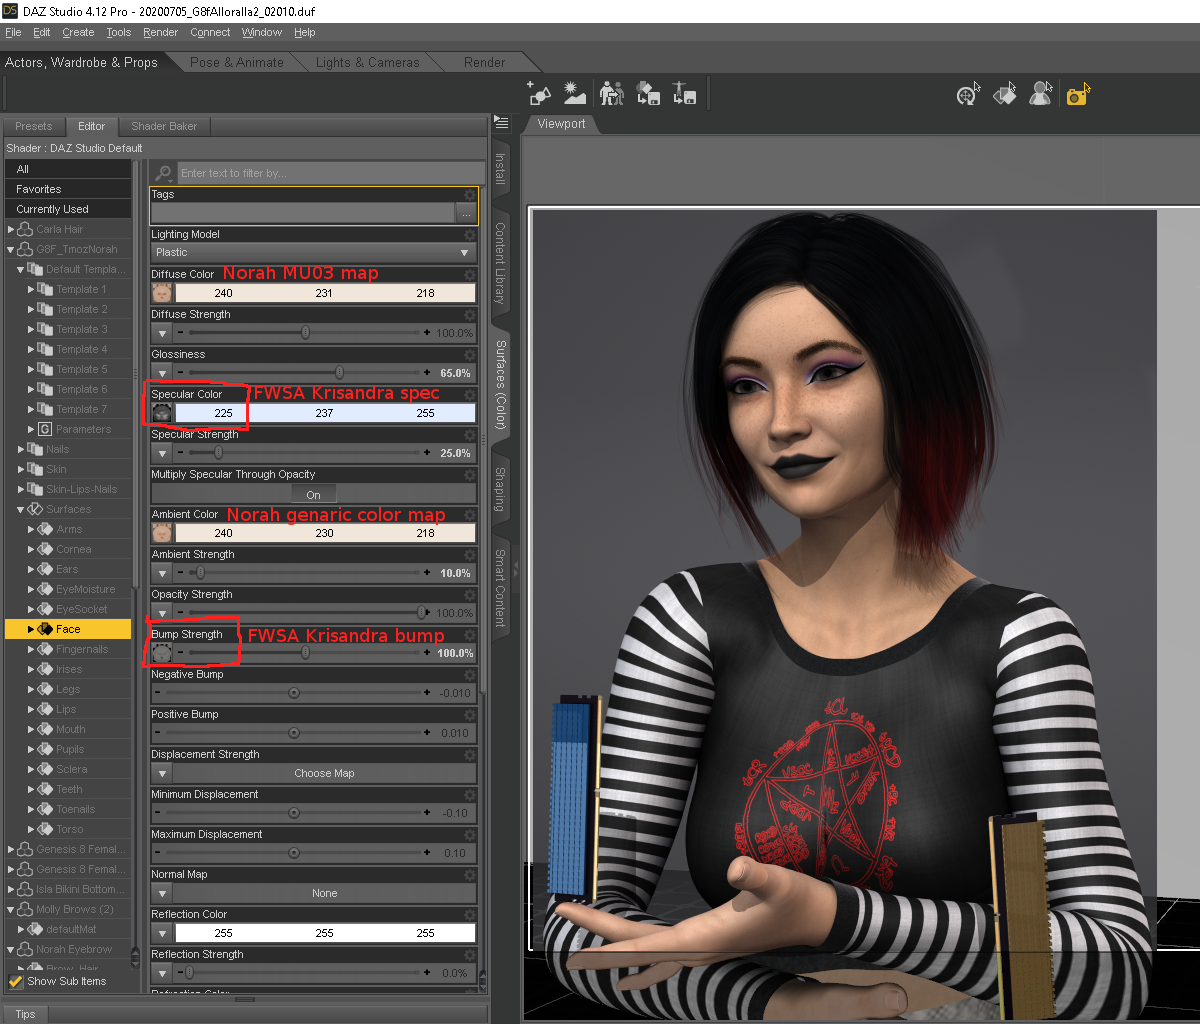Viewport: 1200px width, 1024px height.
Task: Toggle Multiply Specular Through Opacity On button
Action: coord(314,494)
